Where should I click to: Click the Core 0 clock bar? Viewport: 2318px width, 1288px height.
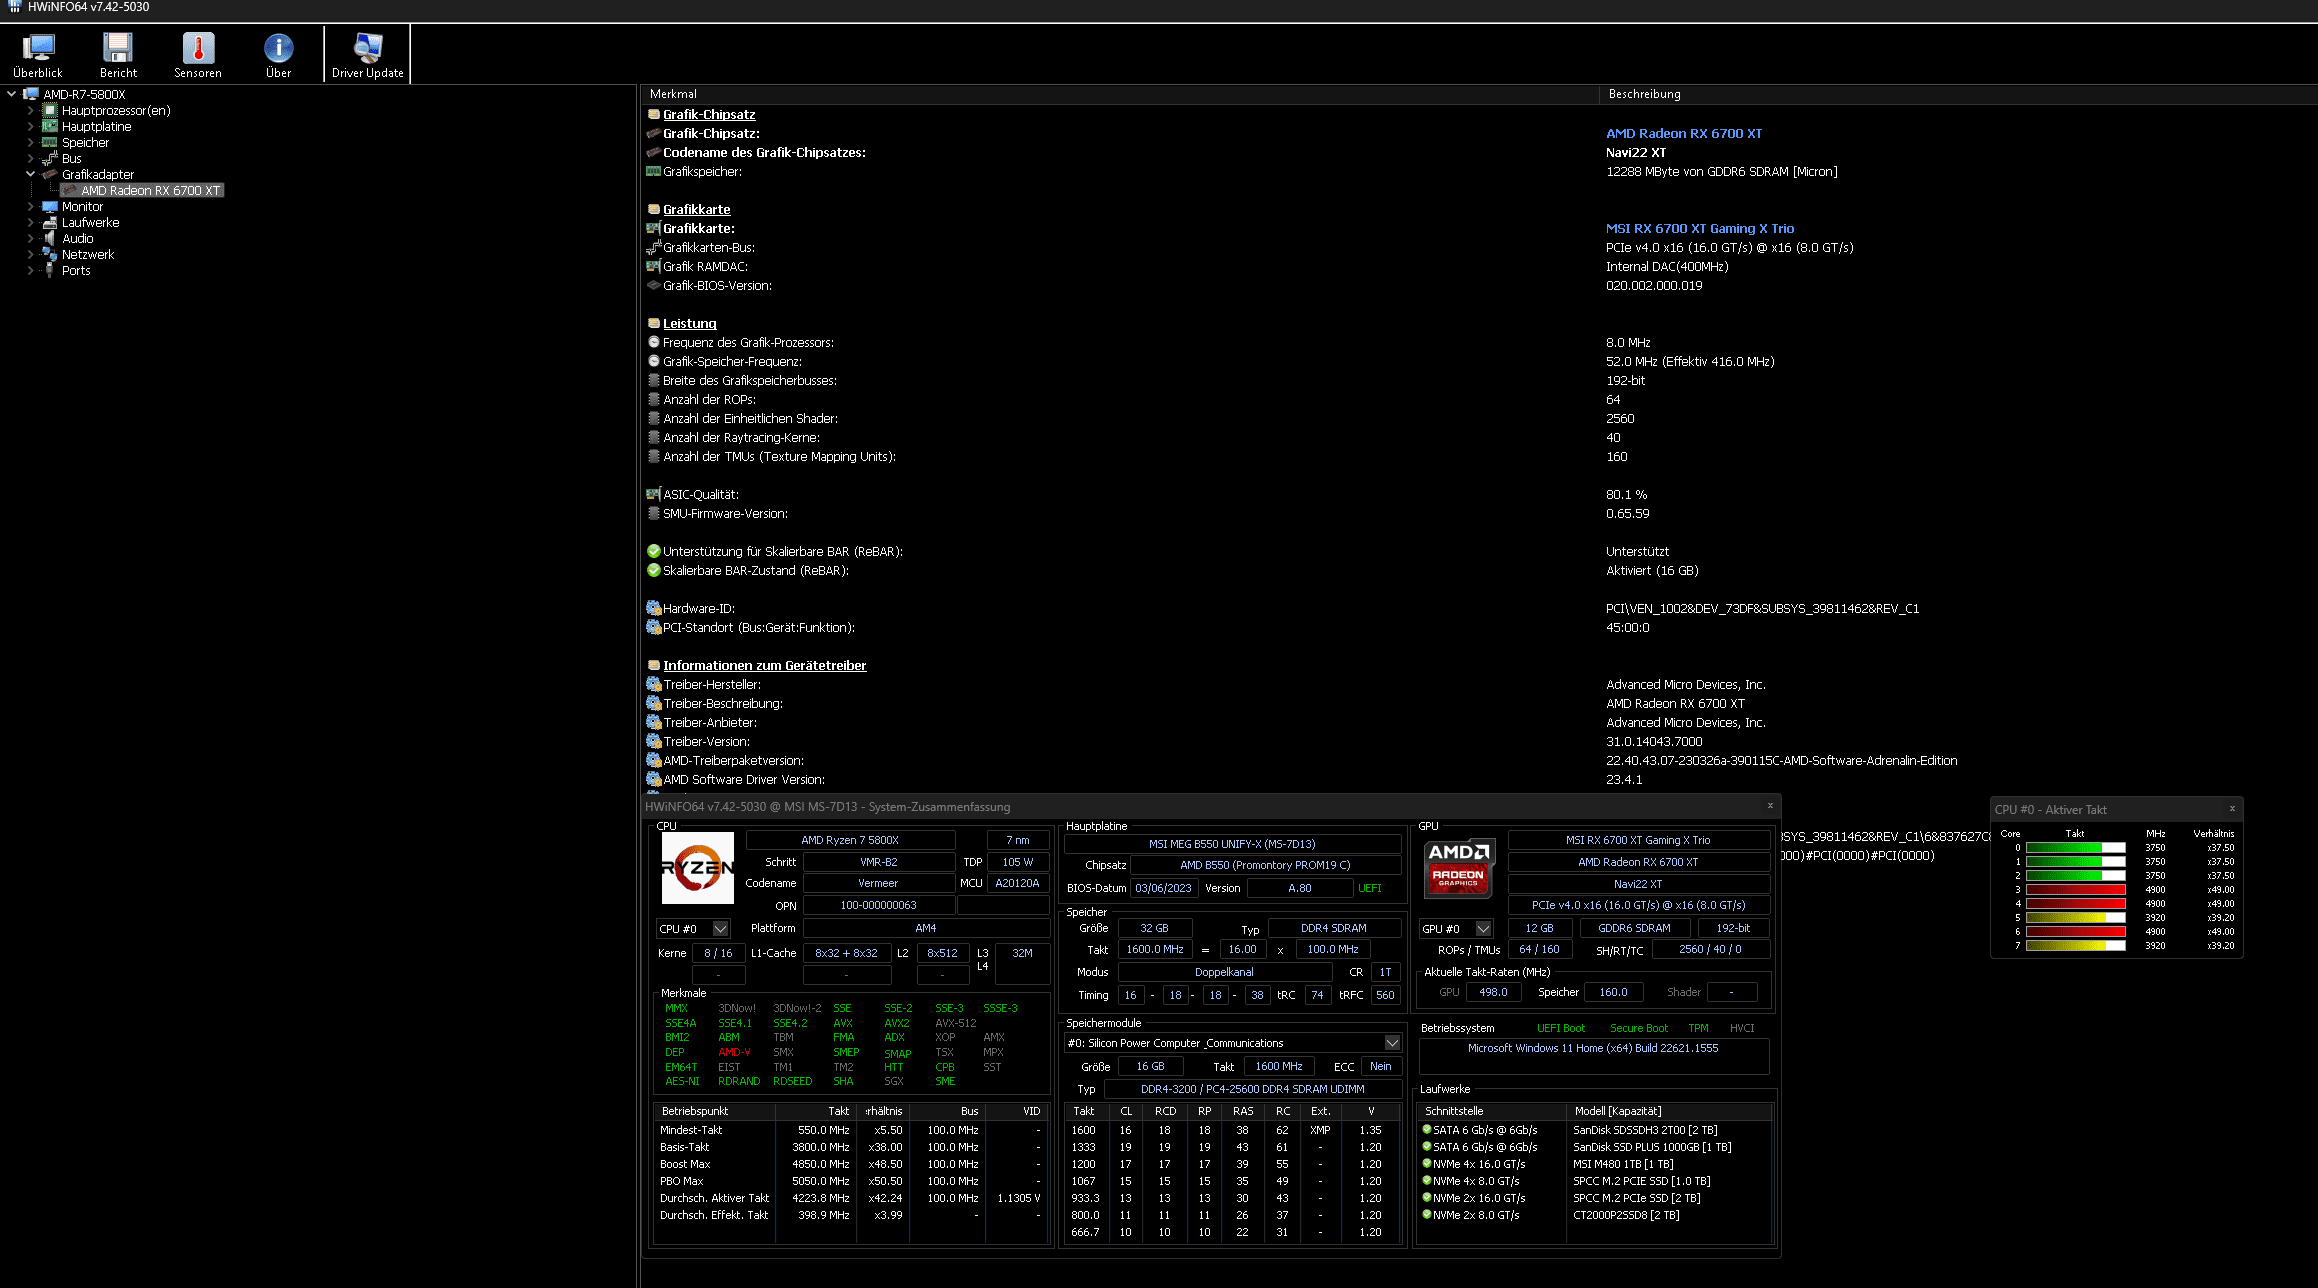tap(2075, 848)
